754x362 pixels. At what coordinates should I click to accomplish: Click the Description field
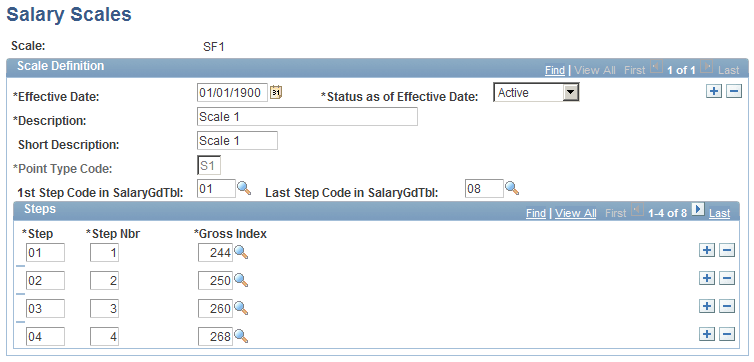[307, 117]
